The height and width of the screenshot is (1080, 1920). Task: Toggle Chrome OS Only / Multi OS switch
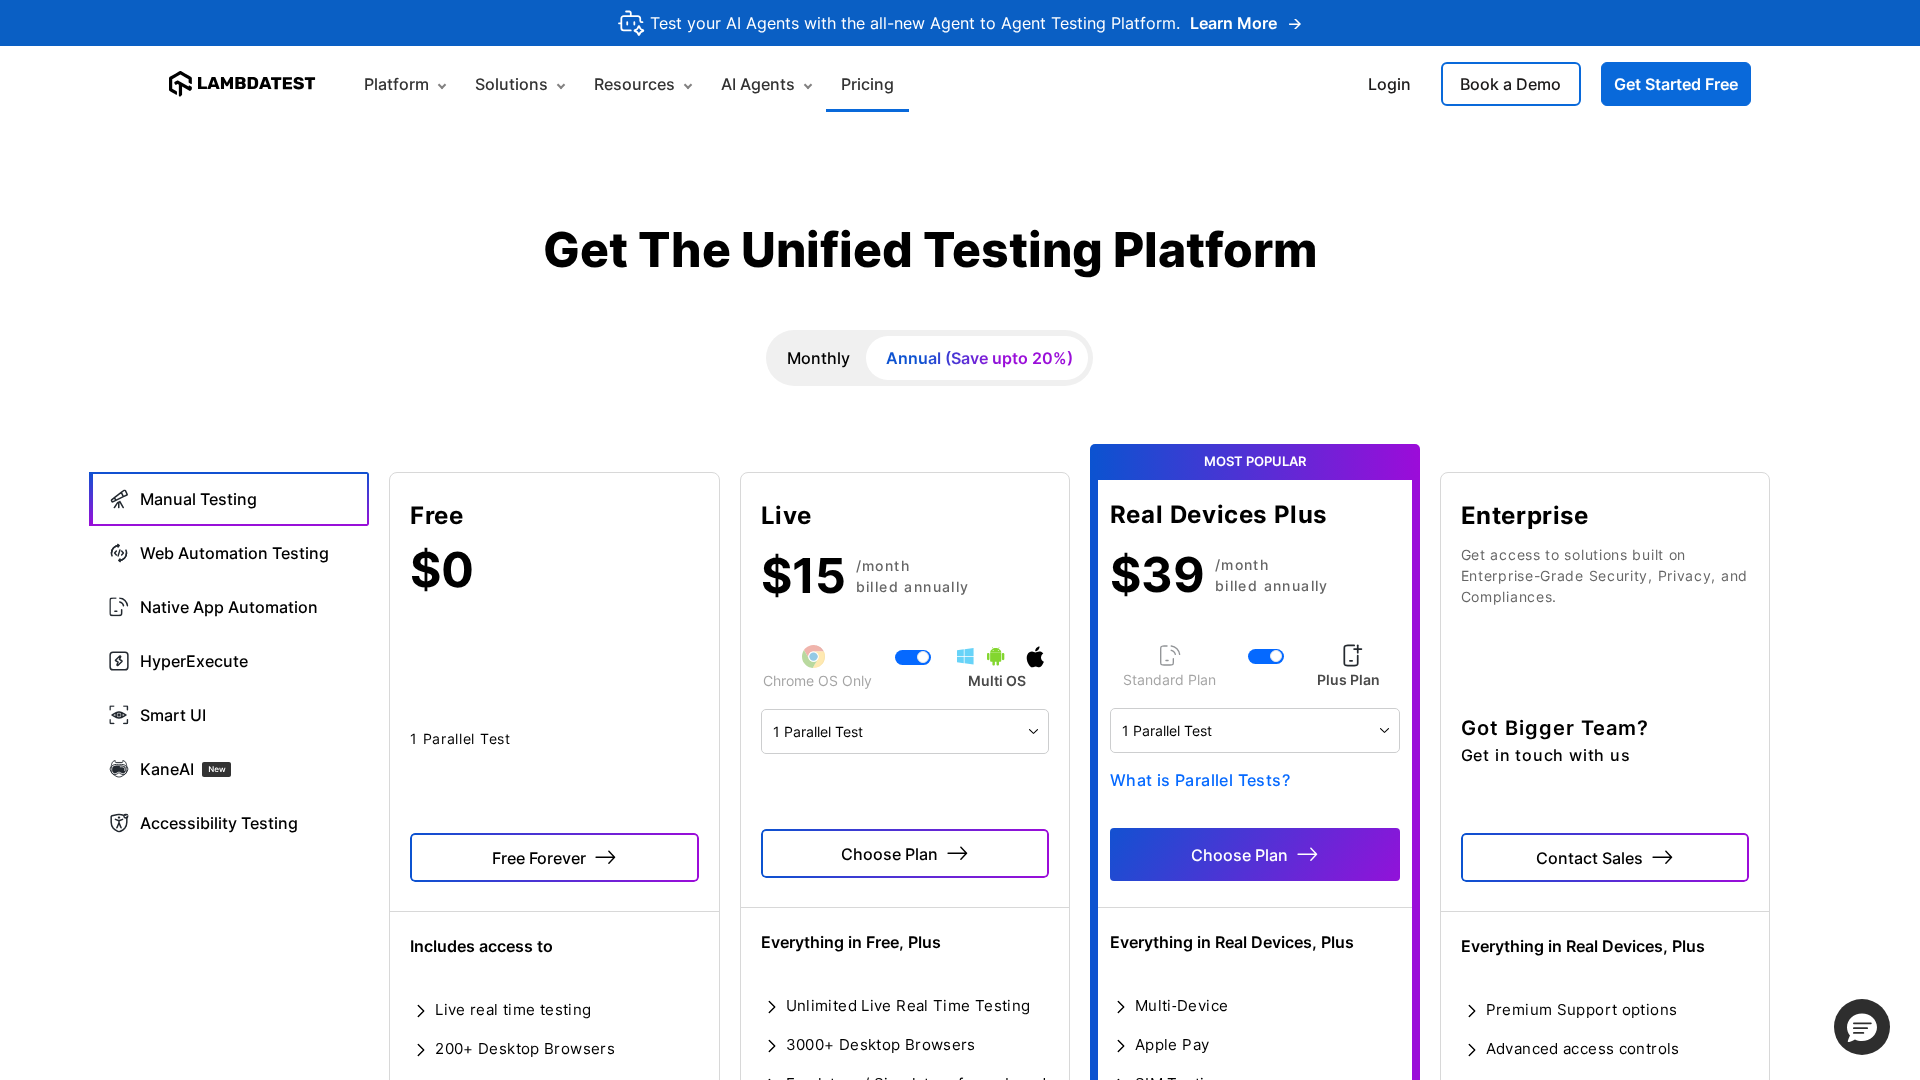point(912,657)
